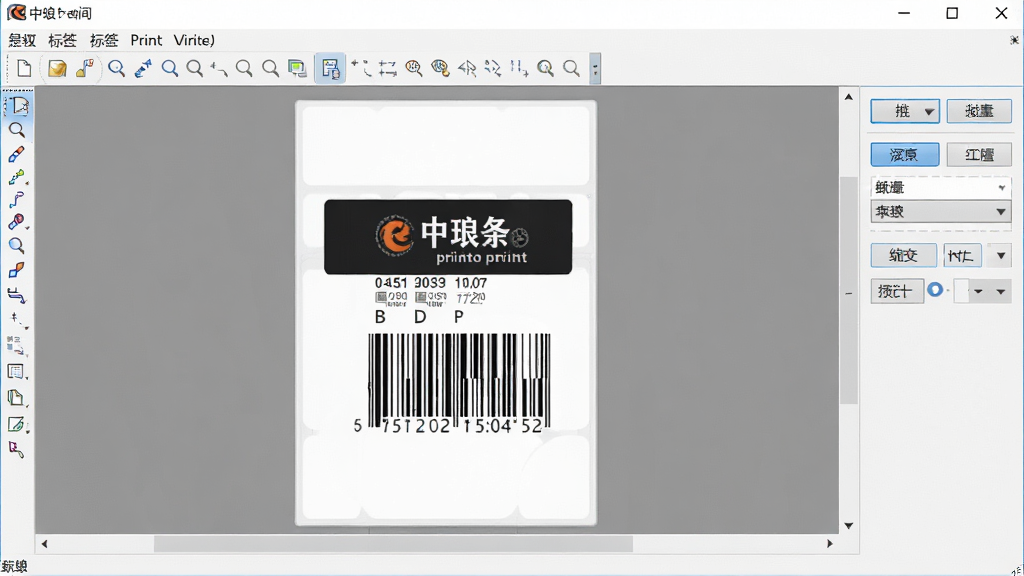Open the first menu in the menu bar
Viewport: 1024px width, 576px height.
22,40
